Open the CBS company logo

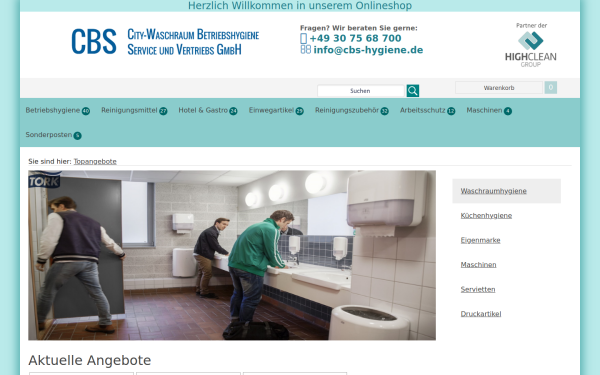point(94,41)
